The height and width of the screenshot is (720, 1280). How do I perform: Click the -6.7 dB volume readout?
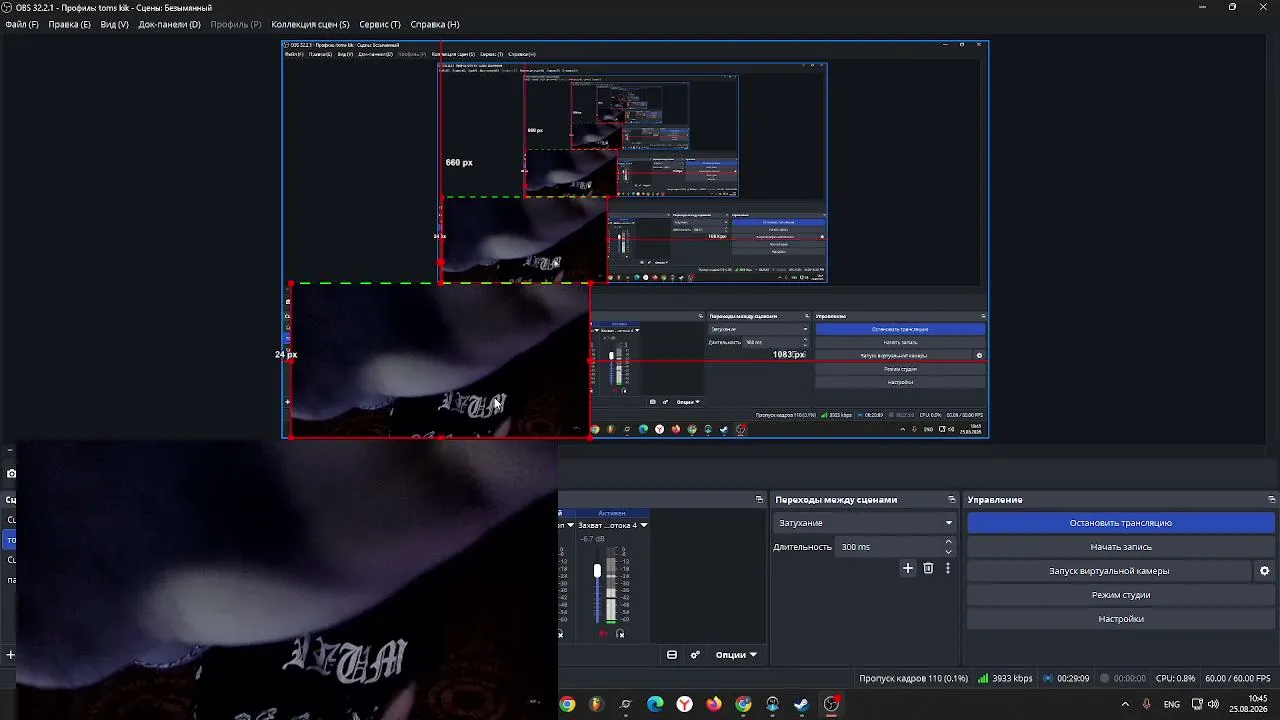pos(593,539)
